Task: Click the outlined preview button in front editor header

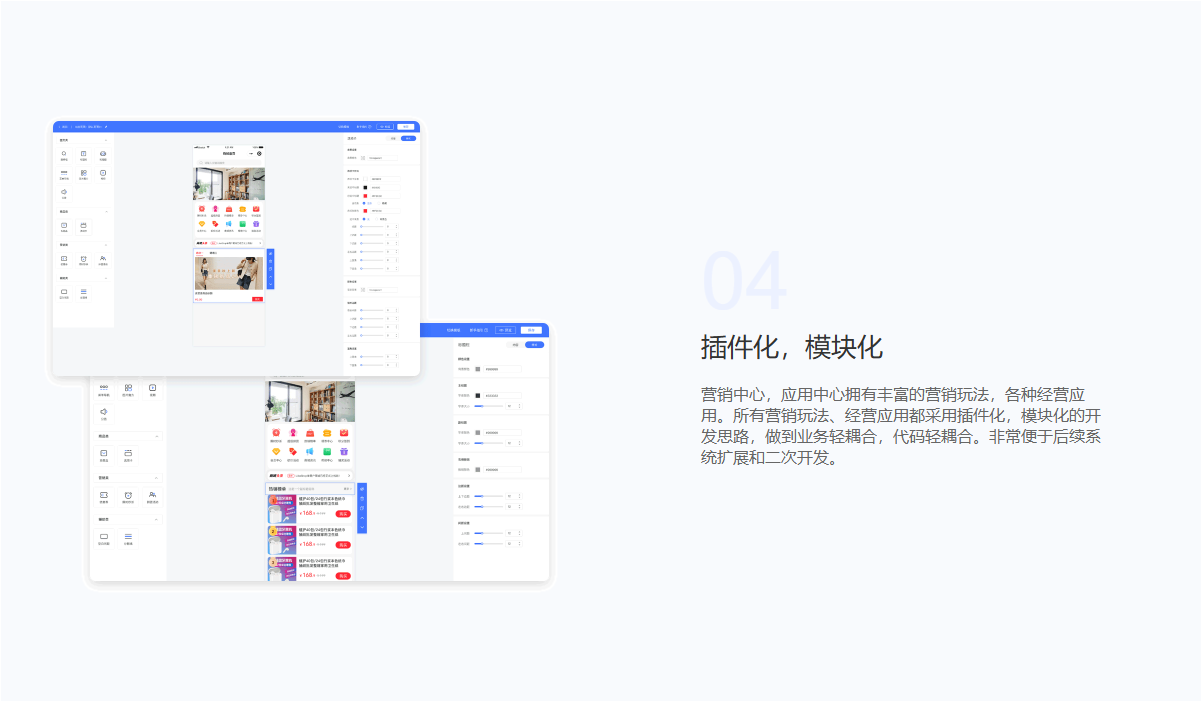Action: point(383,127)
